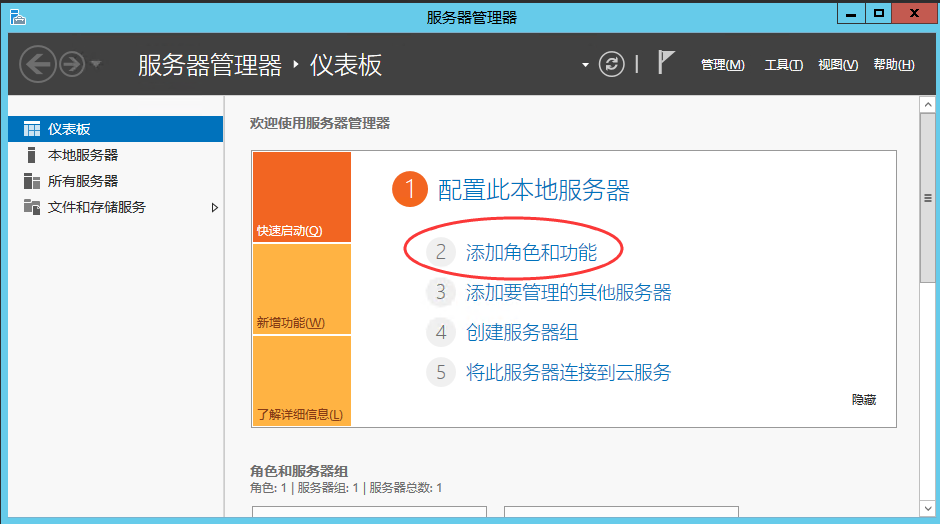Open the 管理(M) menu
Image resolution: width=940 pixels, height=524 pixels.
722,65
